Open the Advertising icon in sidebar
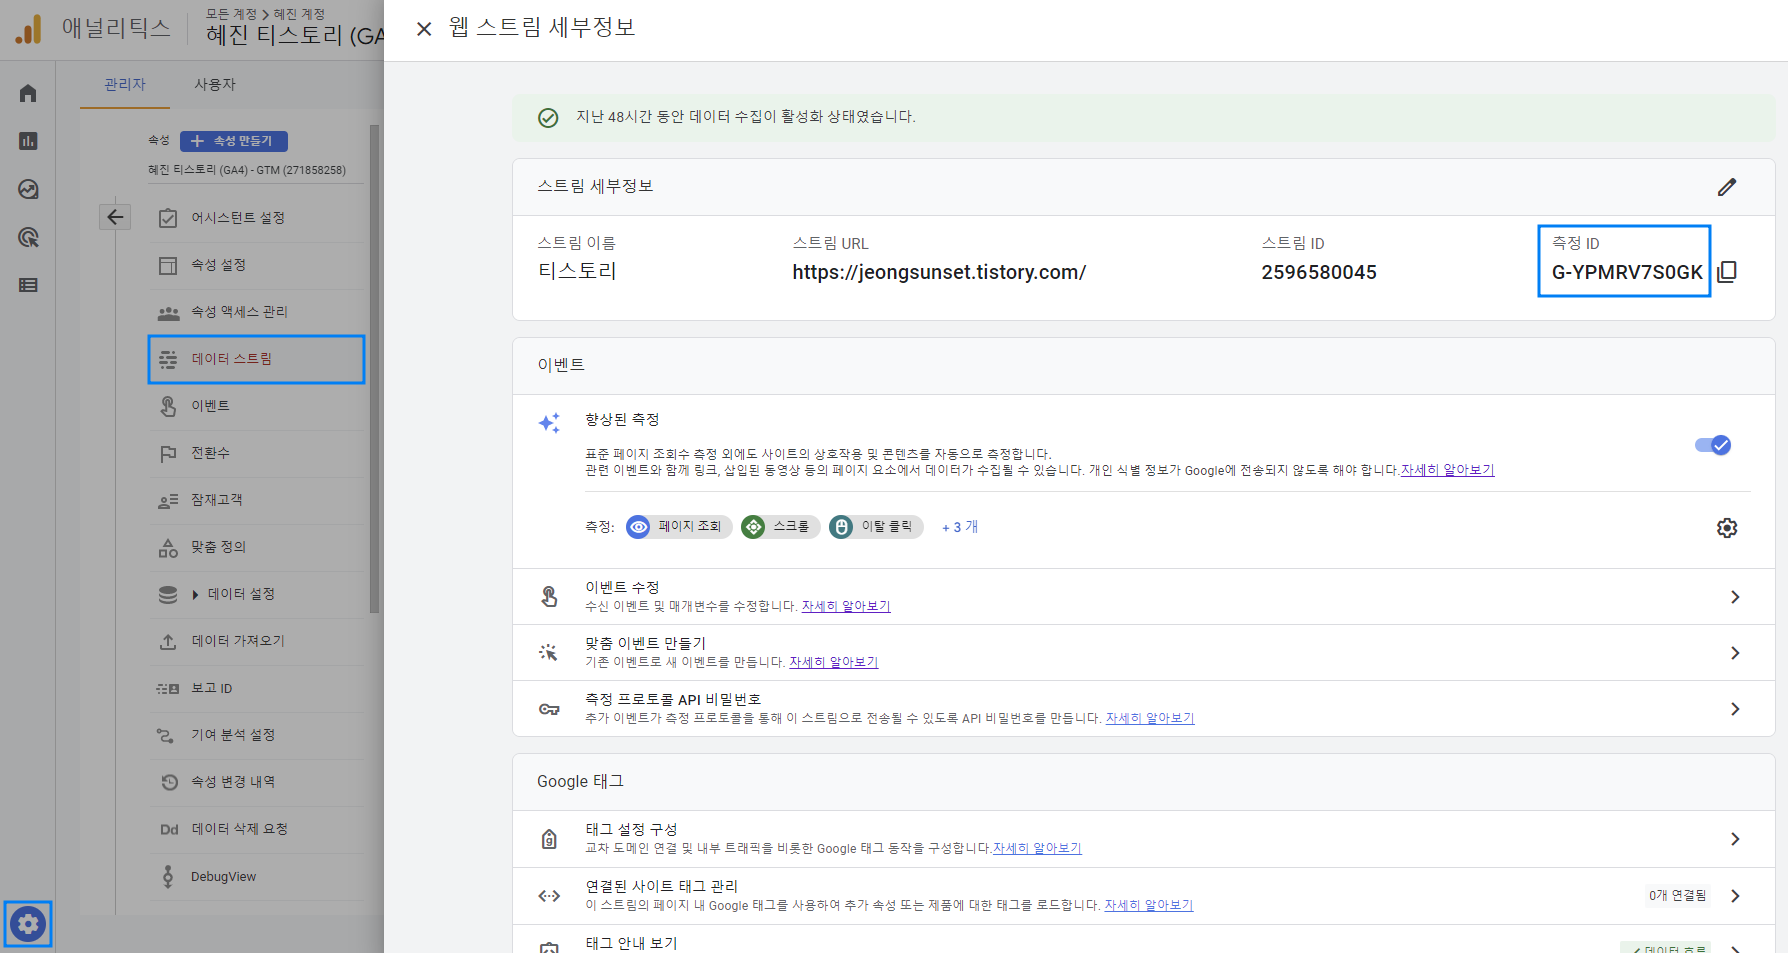Image resolution: width=1788 pixels, height=953 pixels. [x=28, y=237]
